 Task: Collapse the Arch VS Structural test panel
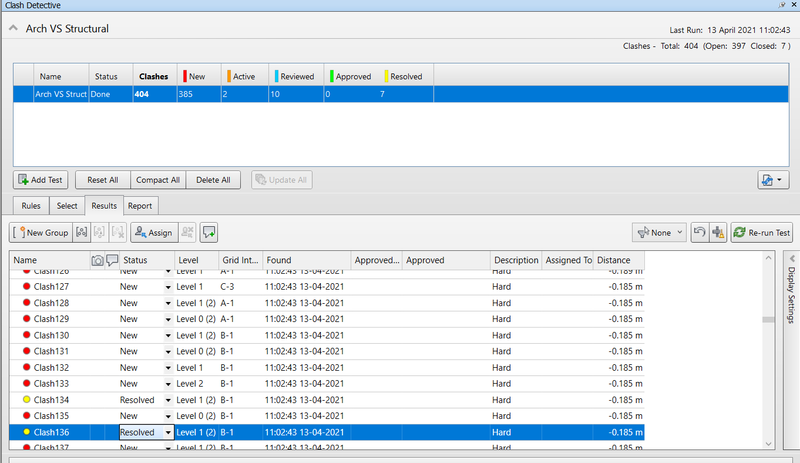click(x=15, y=29)
